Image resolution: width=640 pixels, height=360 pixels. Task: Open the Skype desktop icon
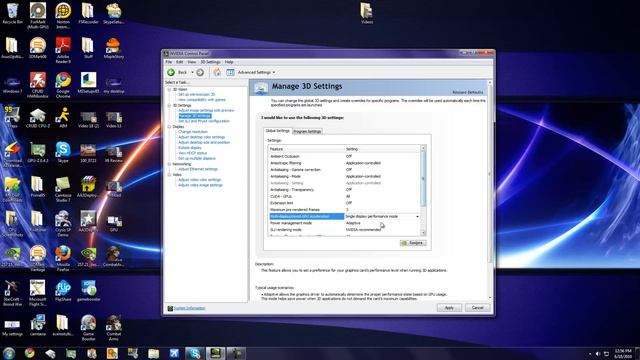click(63, 152)
